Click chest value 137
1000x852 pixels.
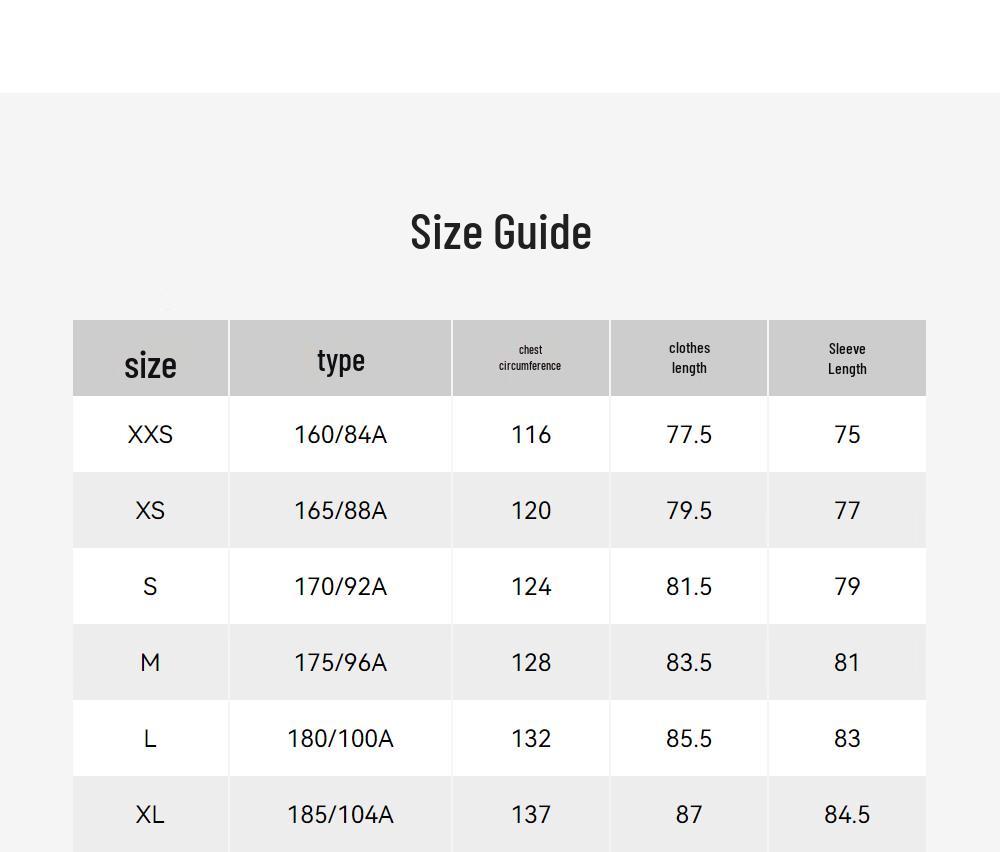[531, 814]
